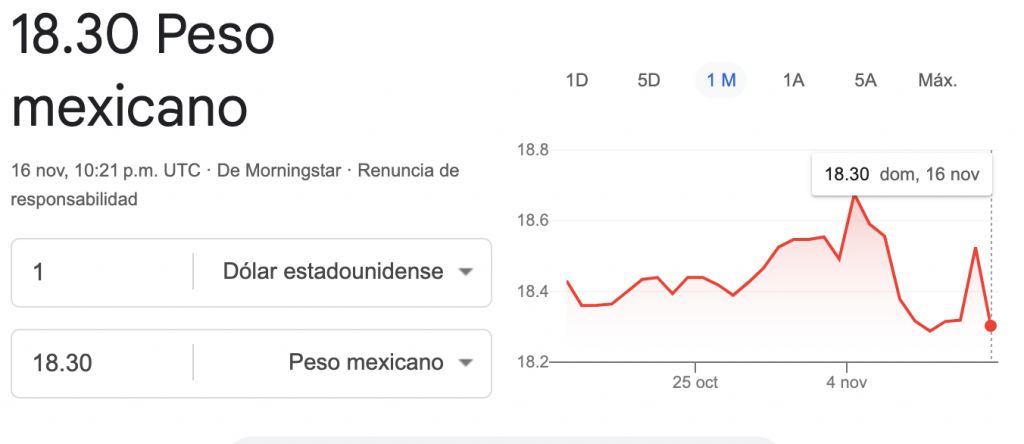Click the 18.2 y-axis label
Viewport: 1024px width, 444px height.
click(533, 362)
